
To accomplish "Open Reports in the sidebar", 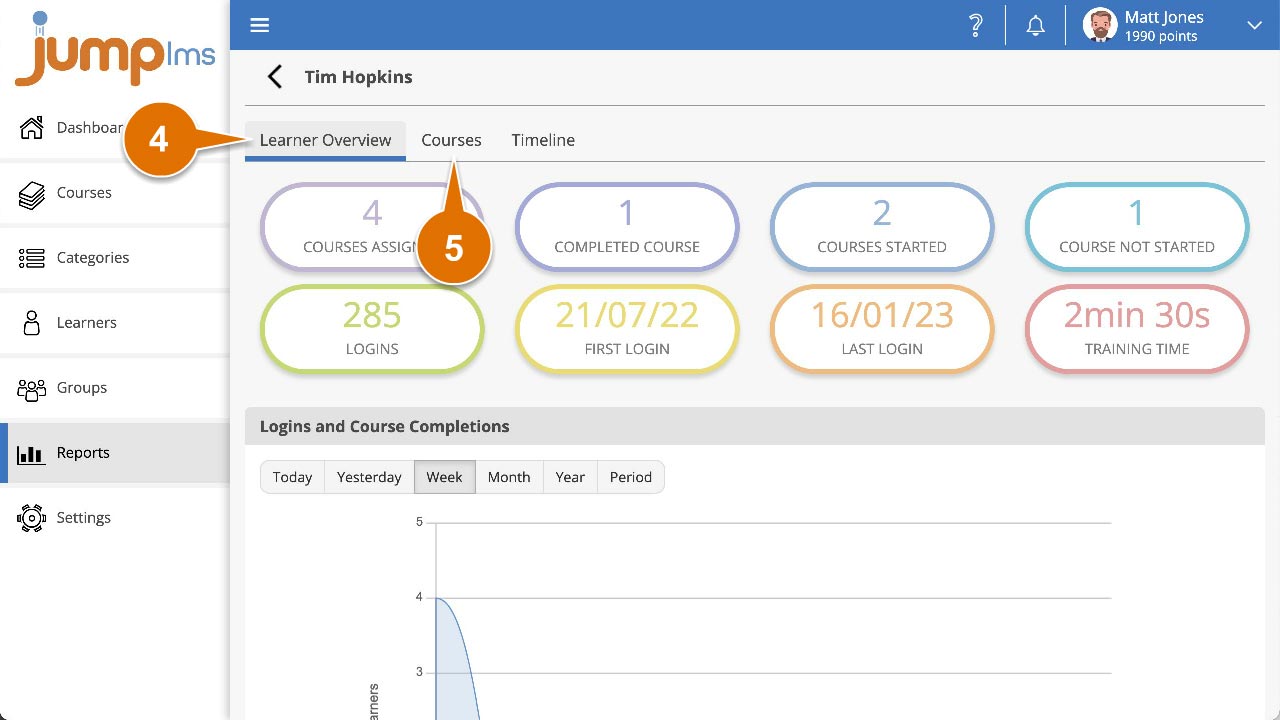I will coord(83,453).
